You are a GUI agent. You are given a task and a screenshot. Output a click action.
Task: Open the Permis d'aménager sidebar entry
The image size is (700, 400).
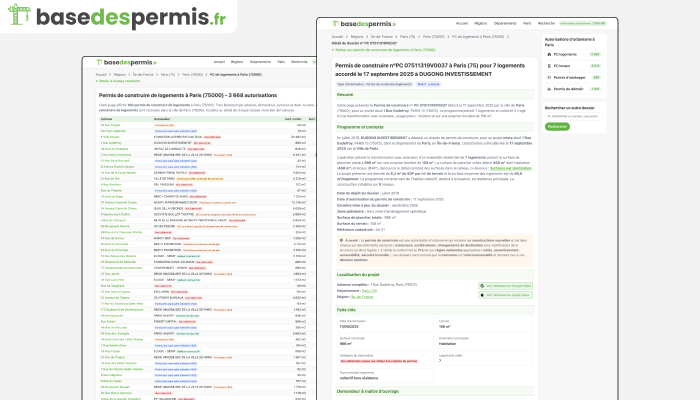(x=574, y=78)
